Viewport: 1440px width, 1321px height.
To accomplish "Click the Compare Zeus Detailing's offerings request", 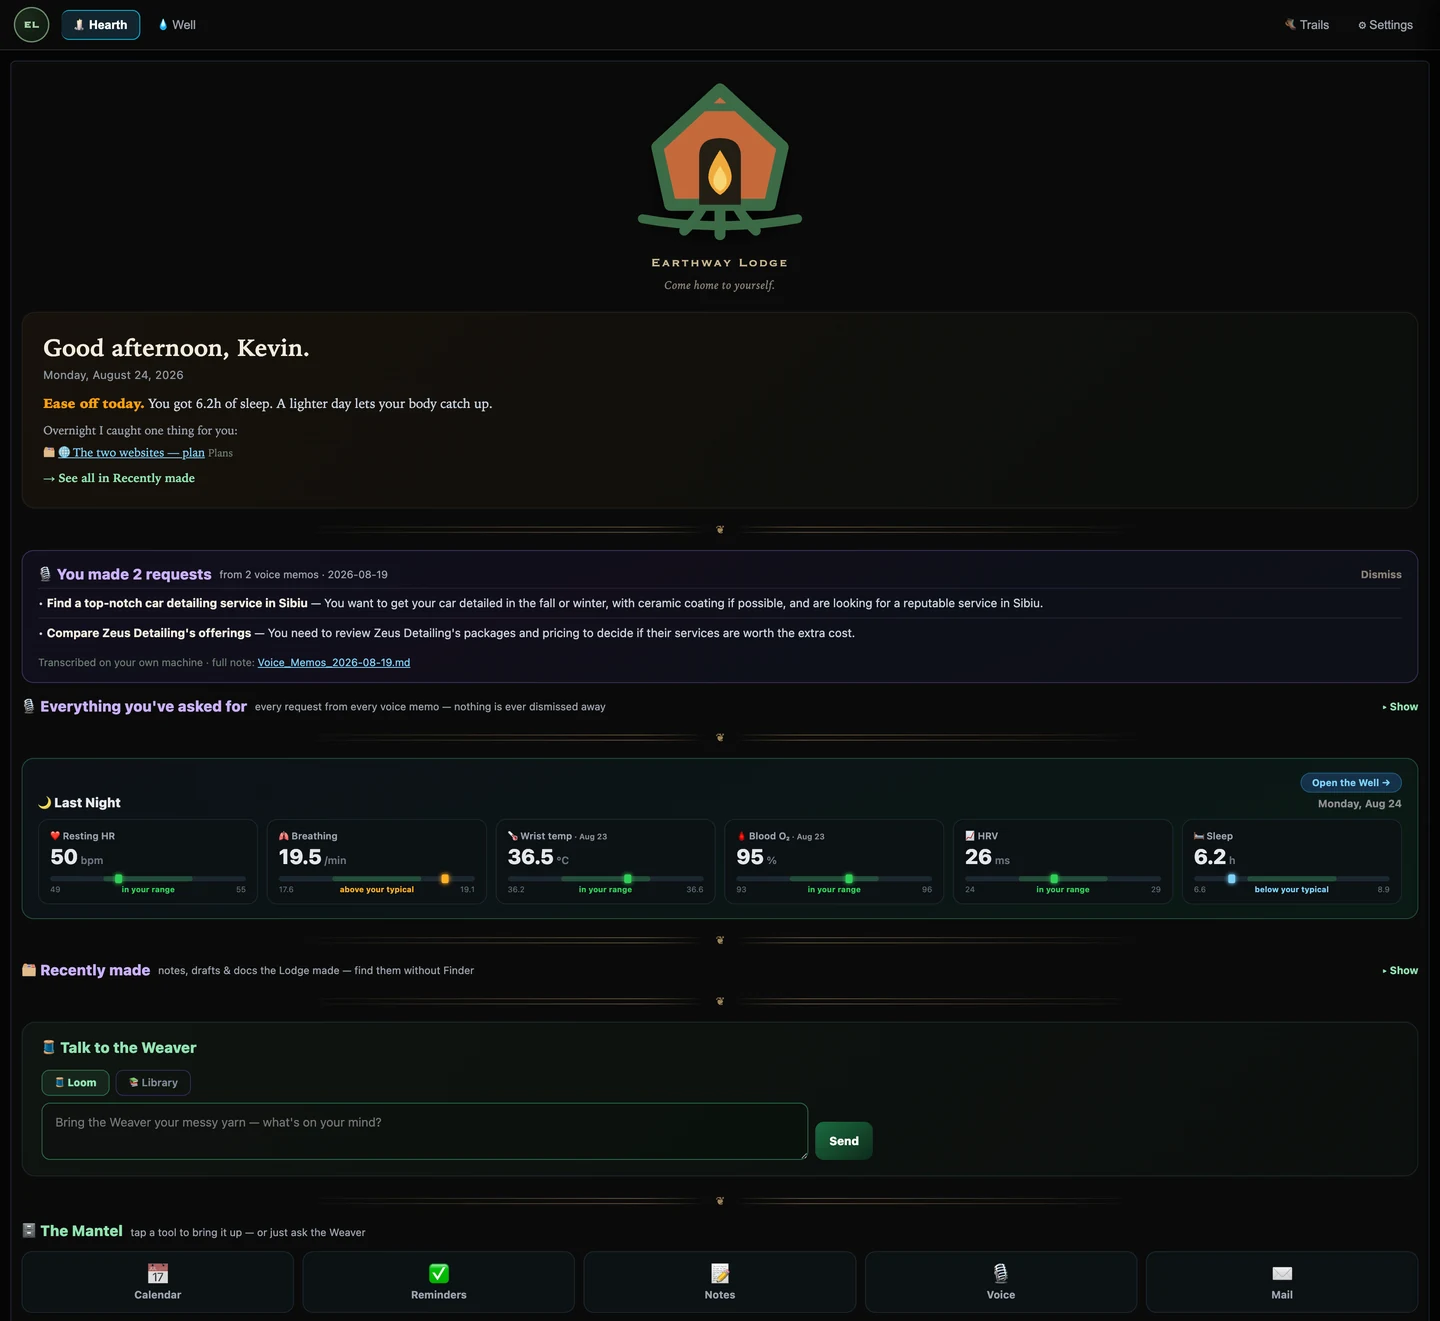I will pos(720,633).
